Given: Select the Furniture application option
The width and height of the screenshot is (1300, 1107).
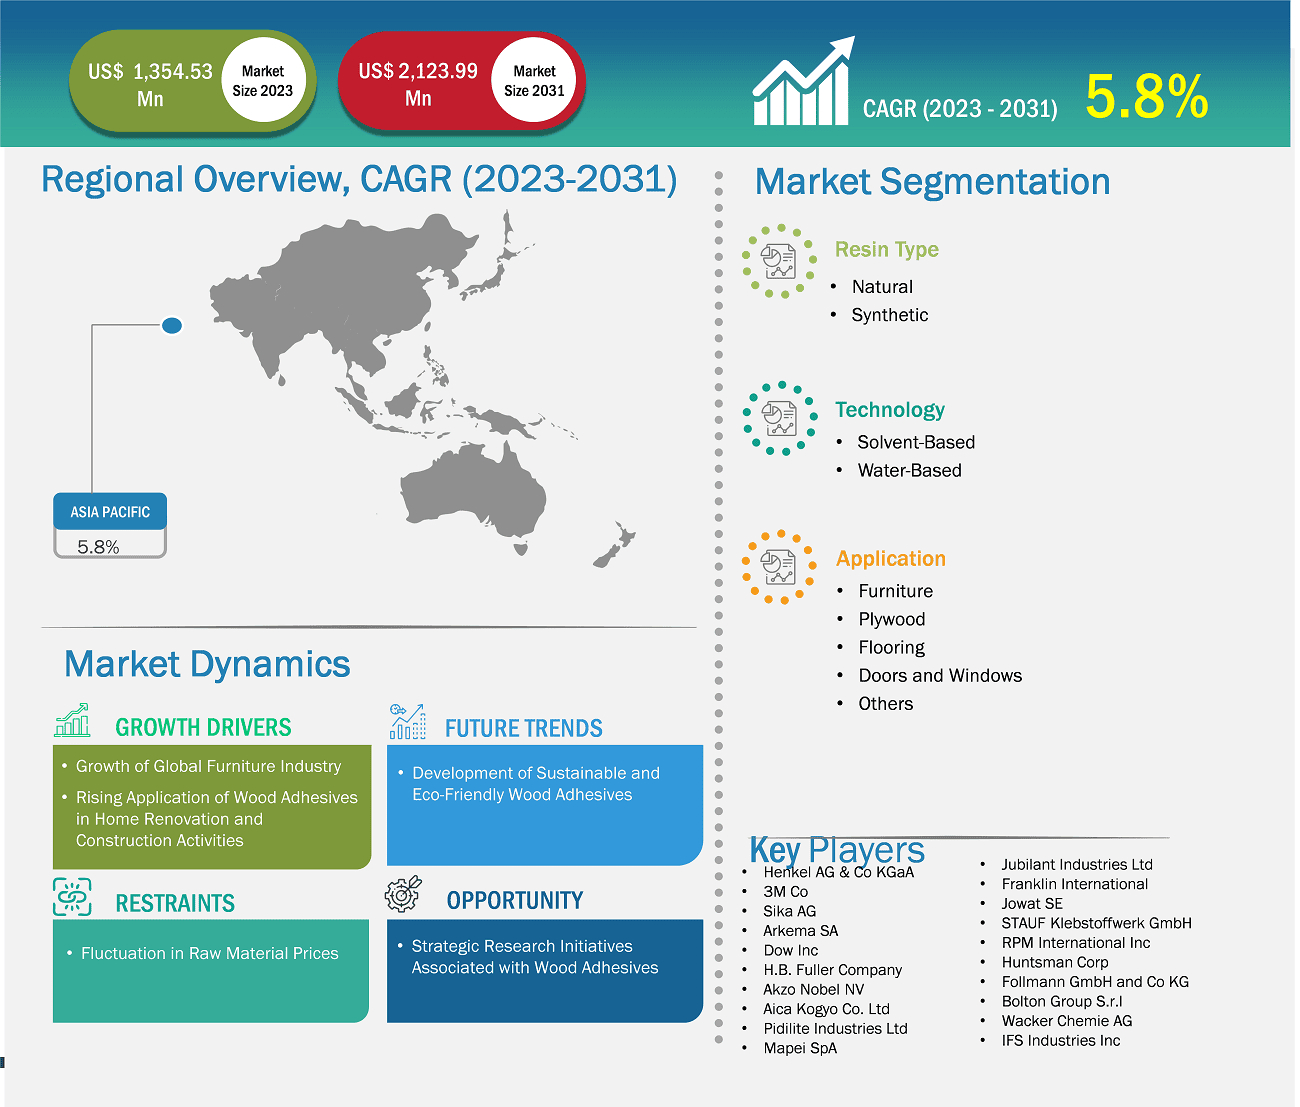Looking at the screenshot, I should point(895,591).
